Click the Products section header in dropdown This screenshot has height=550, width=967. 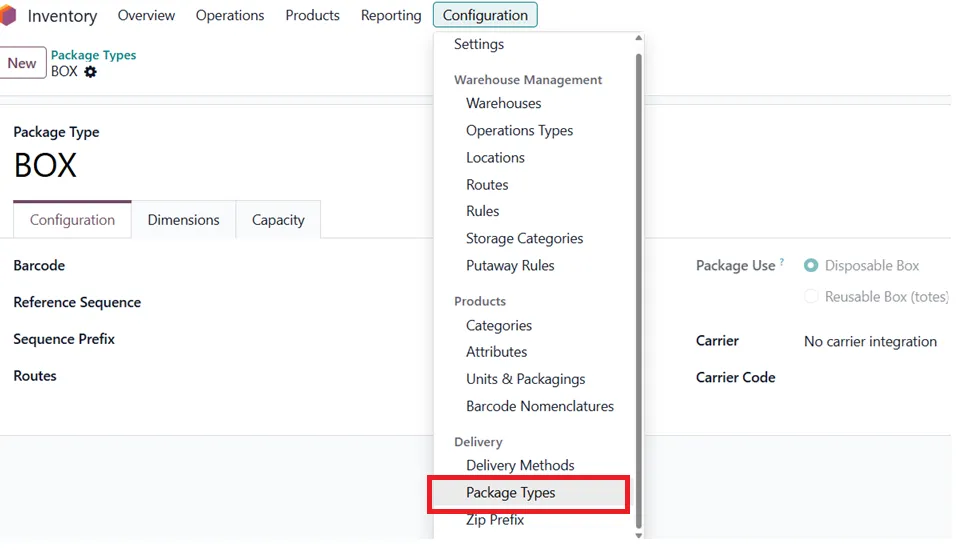point(480,302)
